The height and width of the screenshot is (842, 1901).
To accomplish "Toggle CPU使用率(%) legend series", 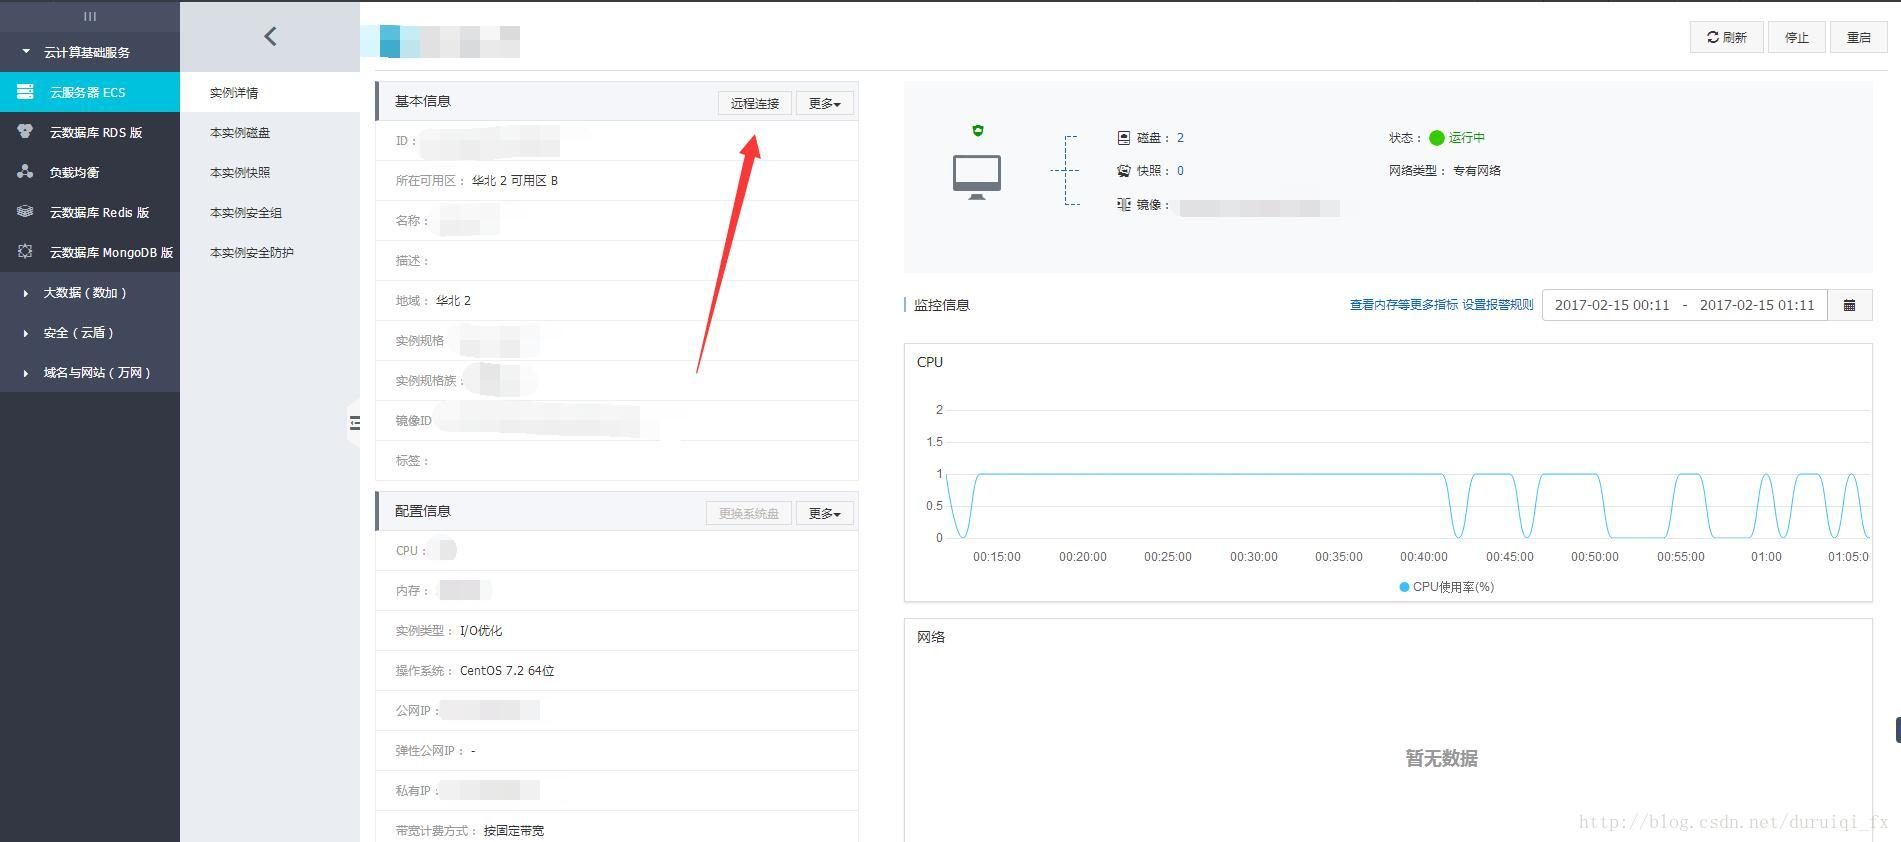I will point(1446,587).
